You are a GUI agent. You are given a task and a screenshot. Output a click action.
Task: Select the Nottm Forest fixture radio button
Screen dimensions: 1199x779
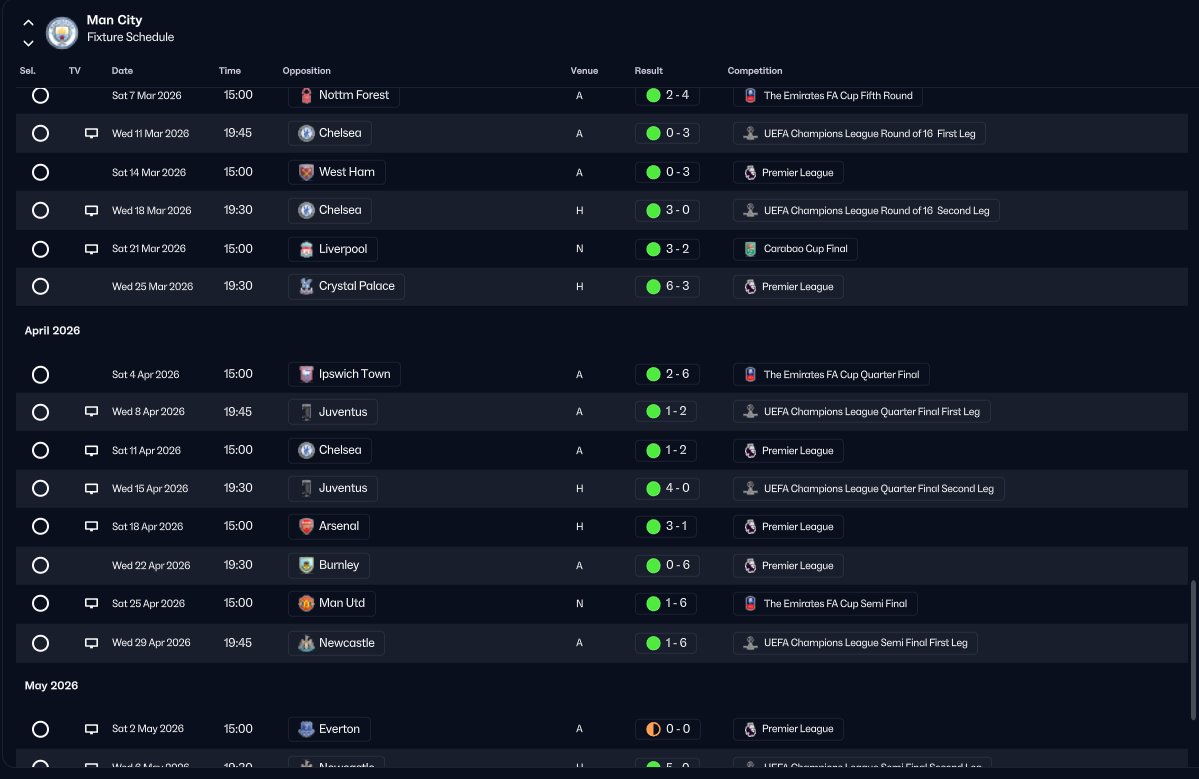tap(41, 96)
